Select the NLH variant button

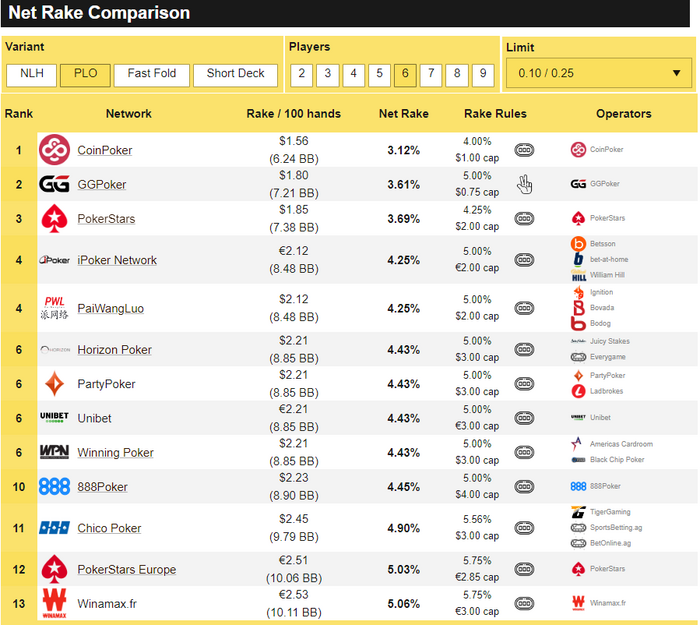[31, 75]
